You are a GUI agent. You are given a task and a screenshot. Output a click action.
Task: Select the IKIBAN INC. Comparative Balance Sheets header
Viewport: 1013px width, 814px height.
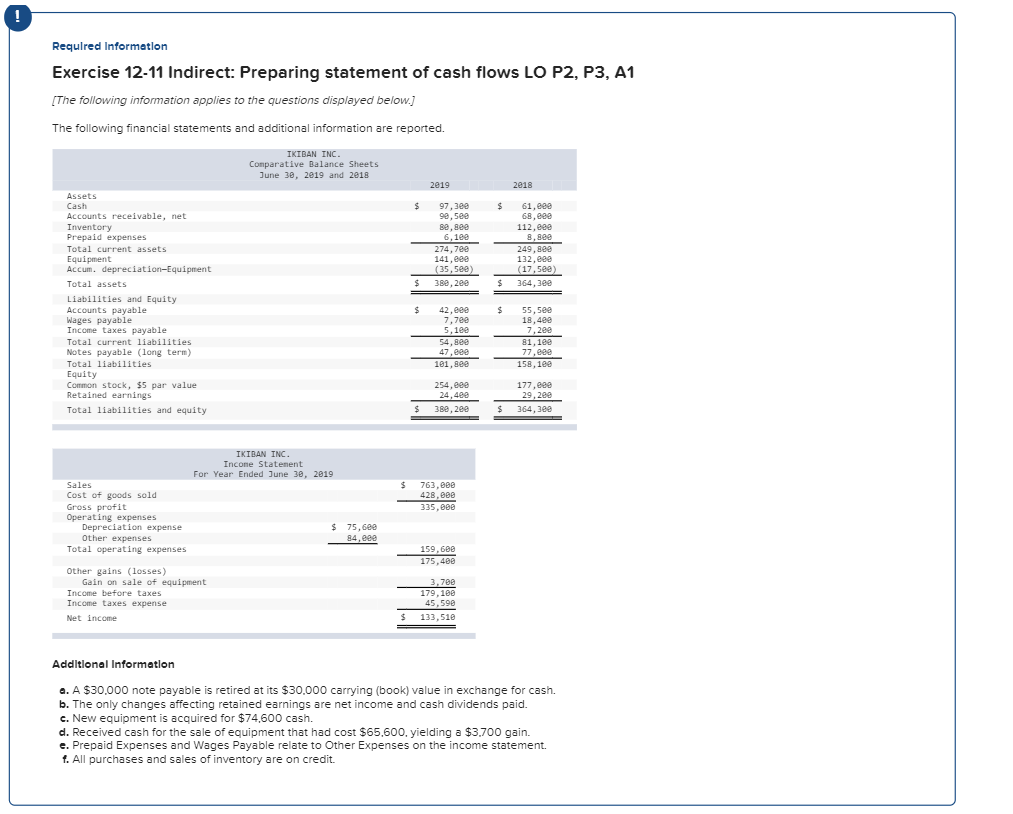[313, 162]
